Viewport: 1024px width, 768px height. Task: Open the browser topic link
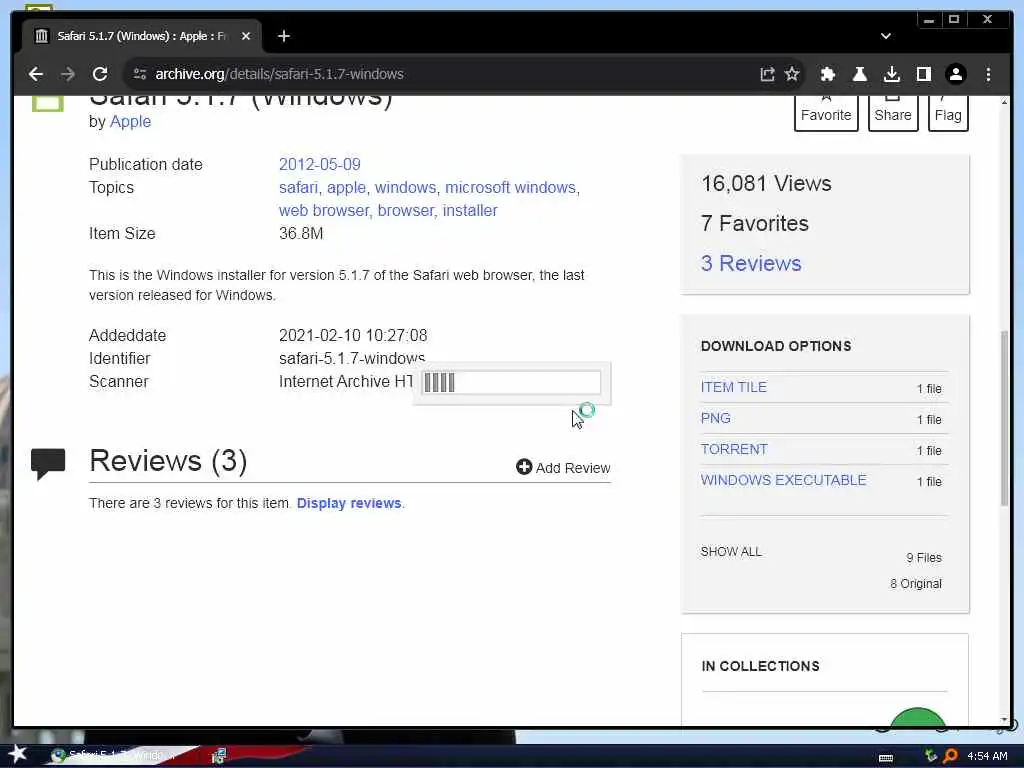[x=405, y=210]
